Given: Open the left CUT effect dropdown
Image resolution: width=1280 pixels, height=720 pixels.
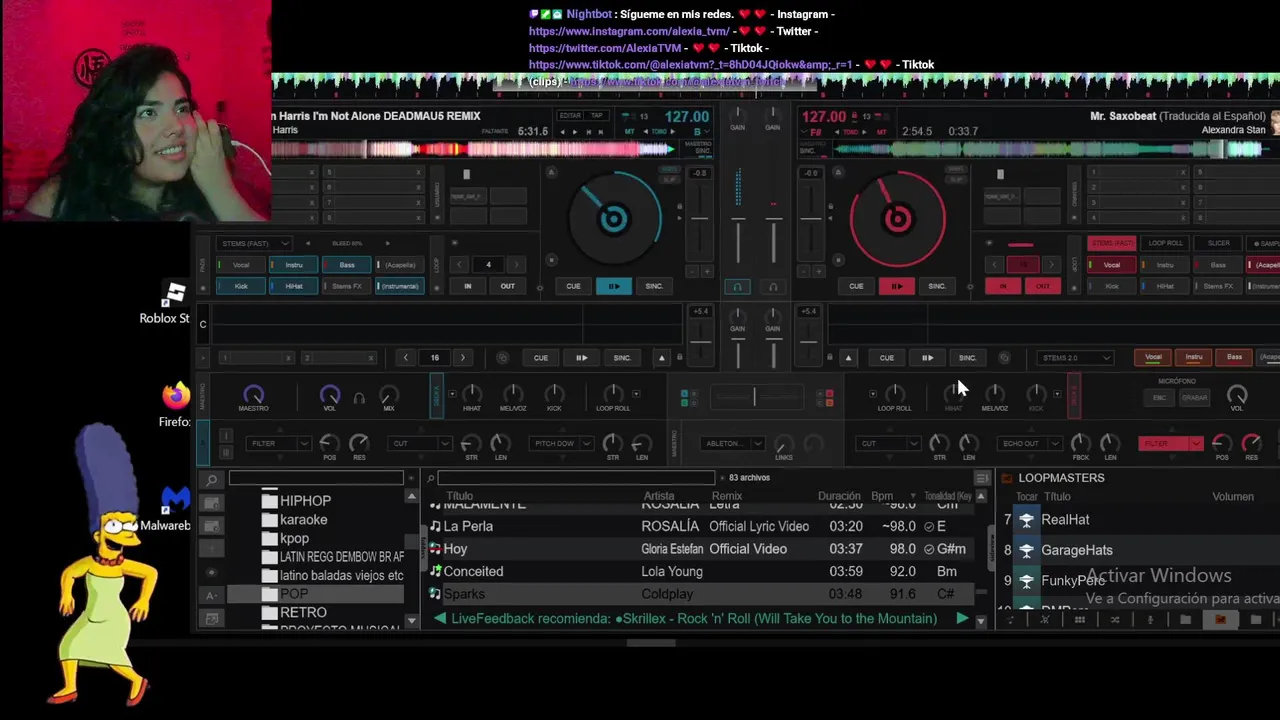Looking at the screenshot, I should pyautogui.click(x=420, y=443).
